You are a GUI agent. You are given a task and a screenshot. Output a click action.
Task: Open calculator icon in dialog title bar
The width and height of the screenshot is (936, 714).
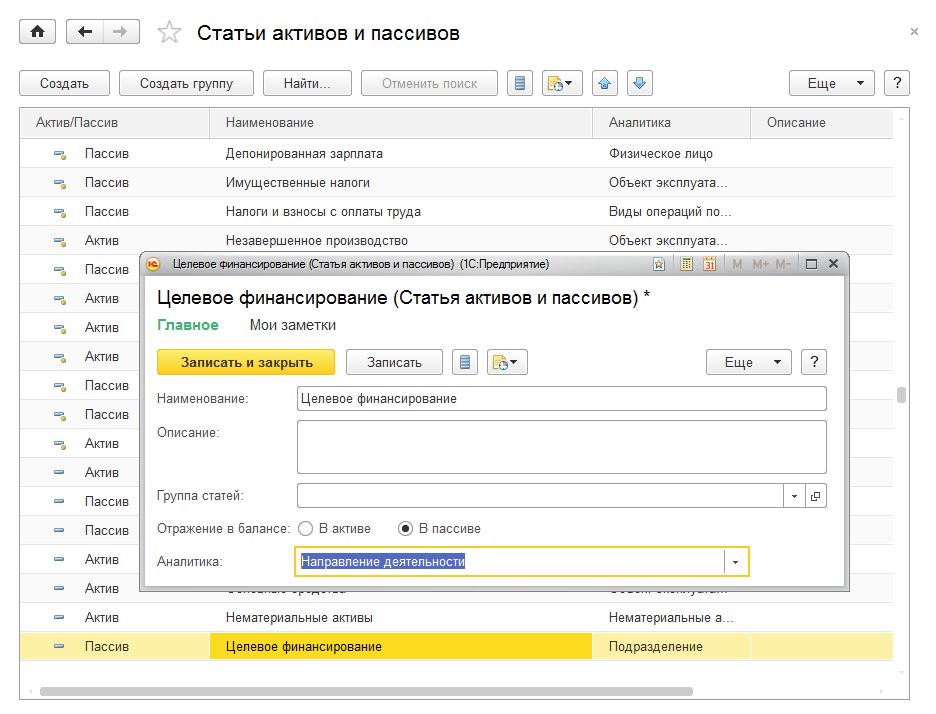[687, 264]
